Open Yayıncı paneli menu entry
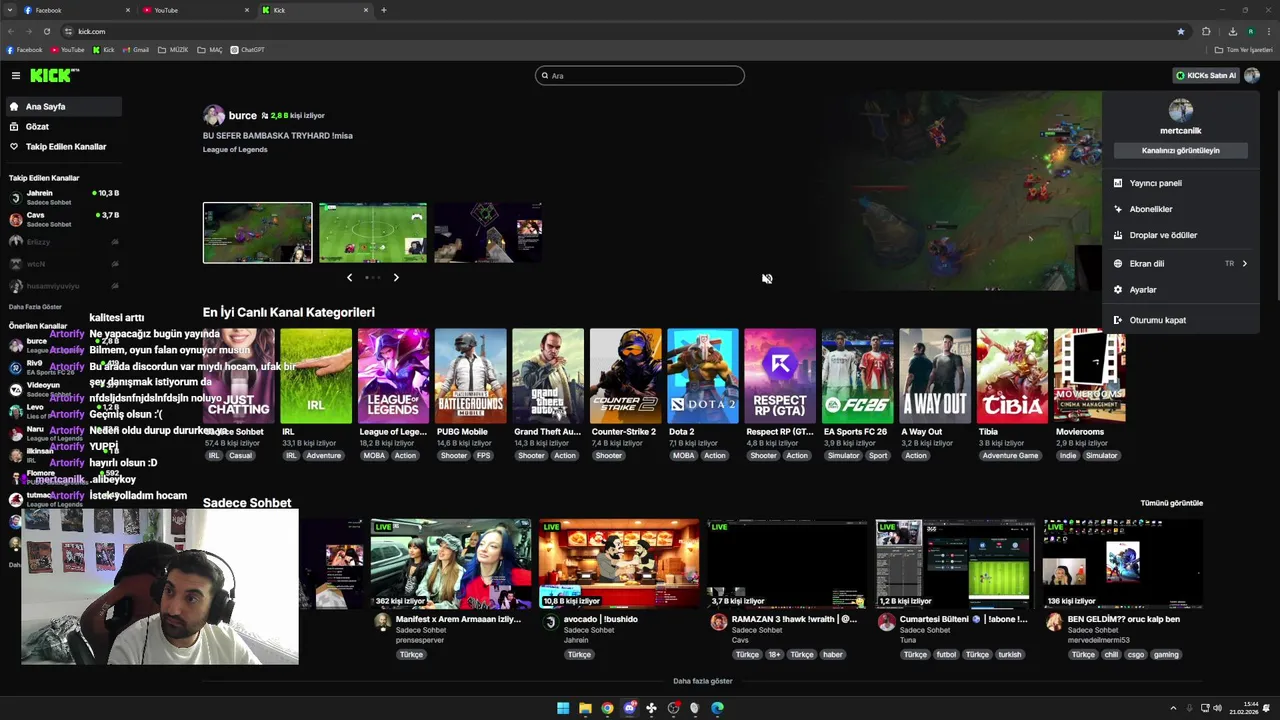1280x720 pixels. 1181,183
